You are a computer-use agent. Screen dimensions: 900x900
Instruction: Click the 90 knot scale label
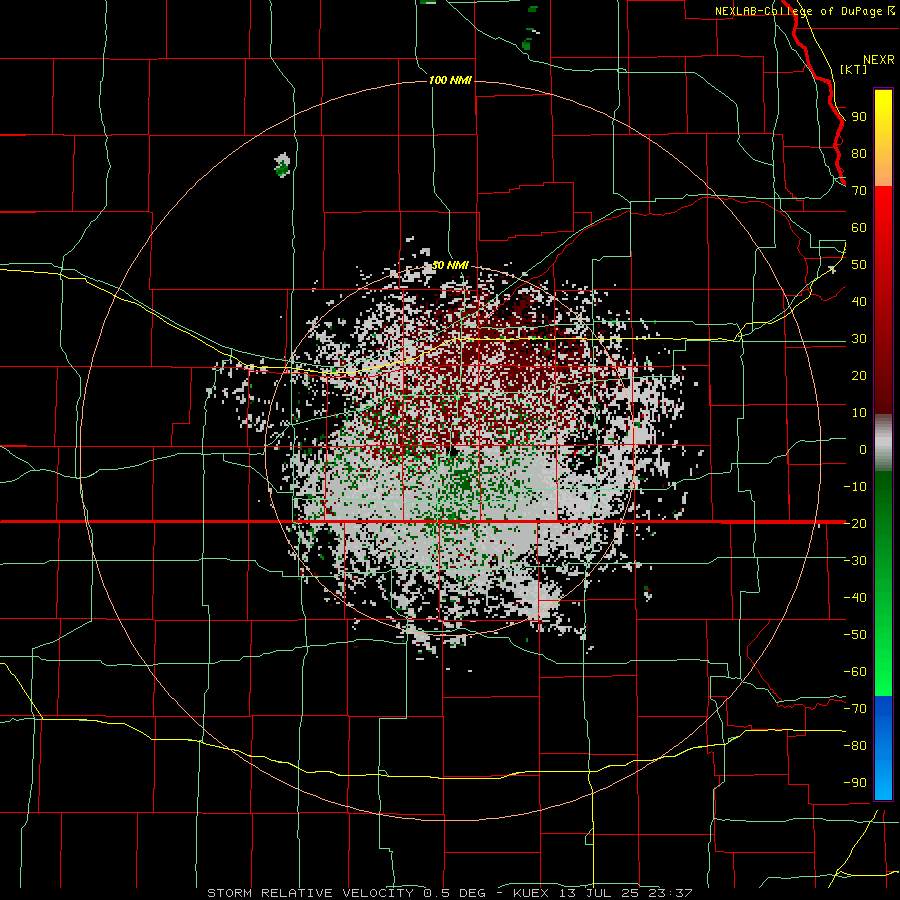pos(859,117)
